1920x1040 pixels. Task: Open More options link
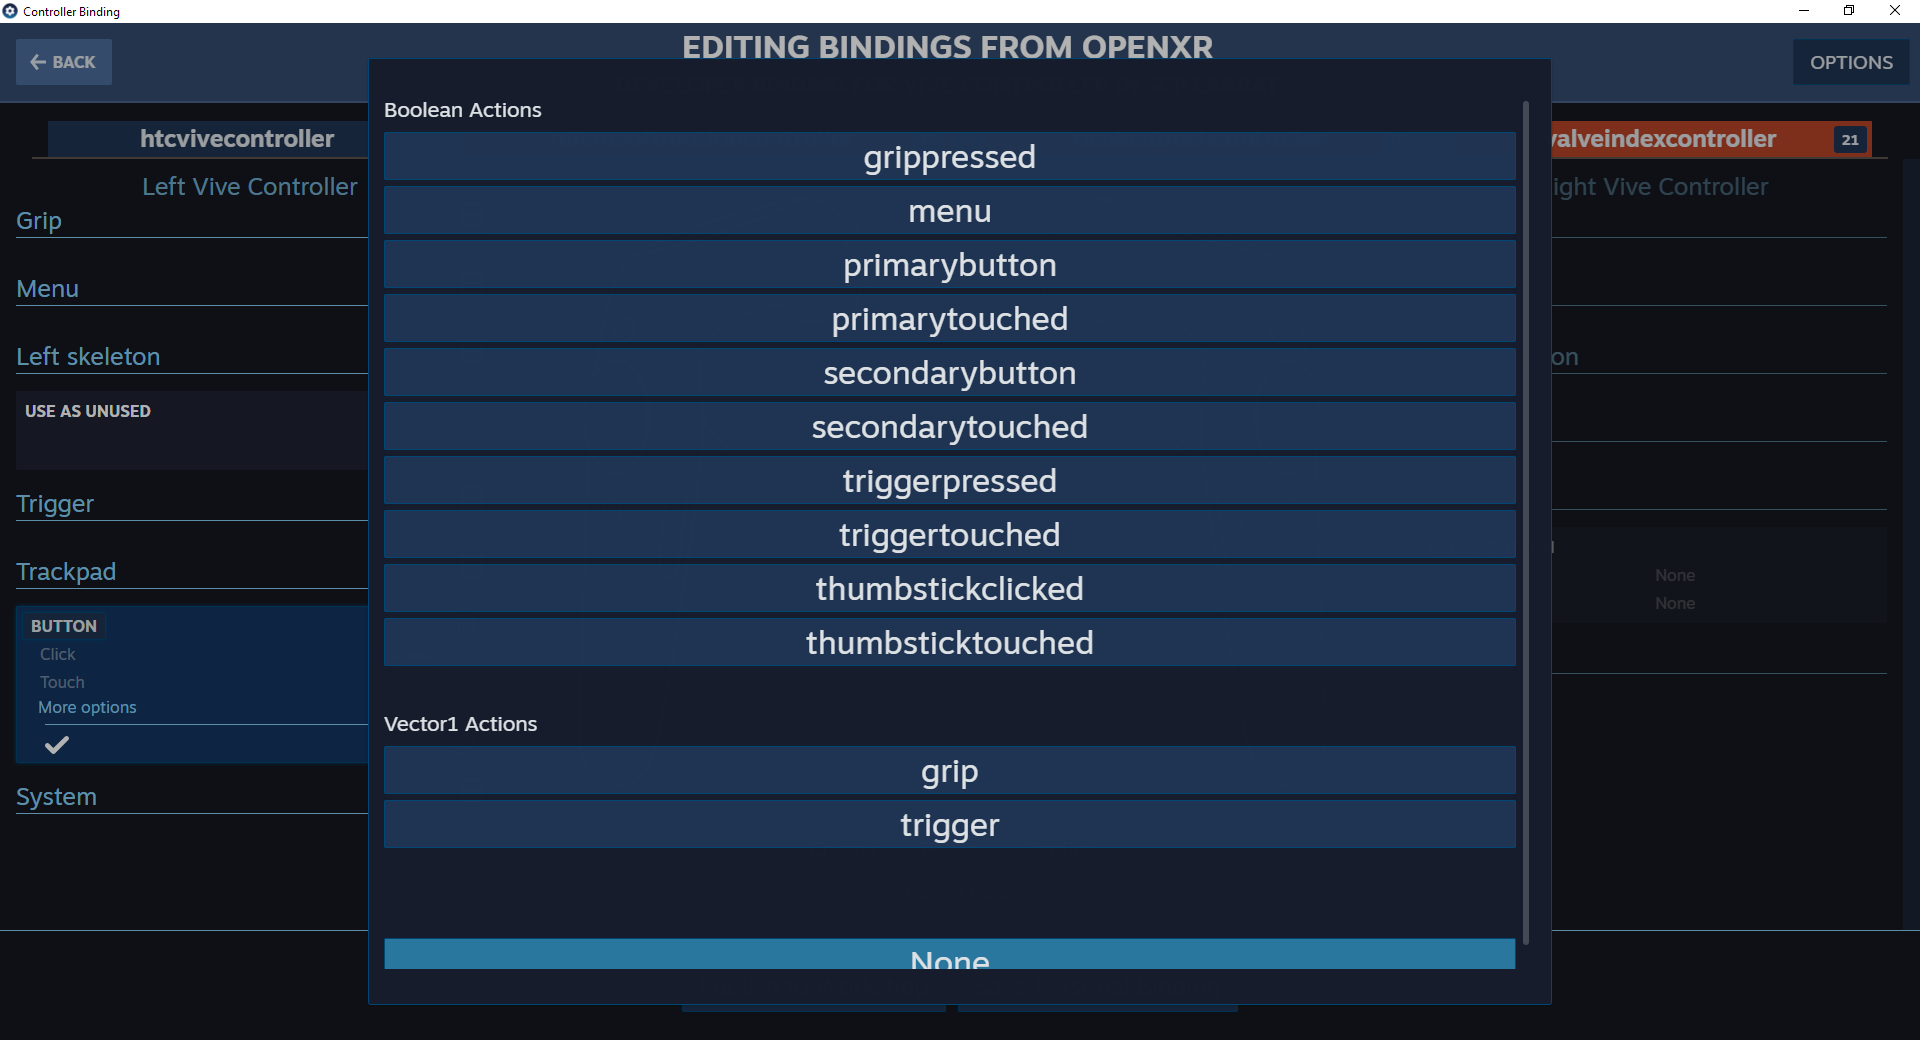pos(87,707)
